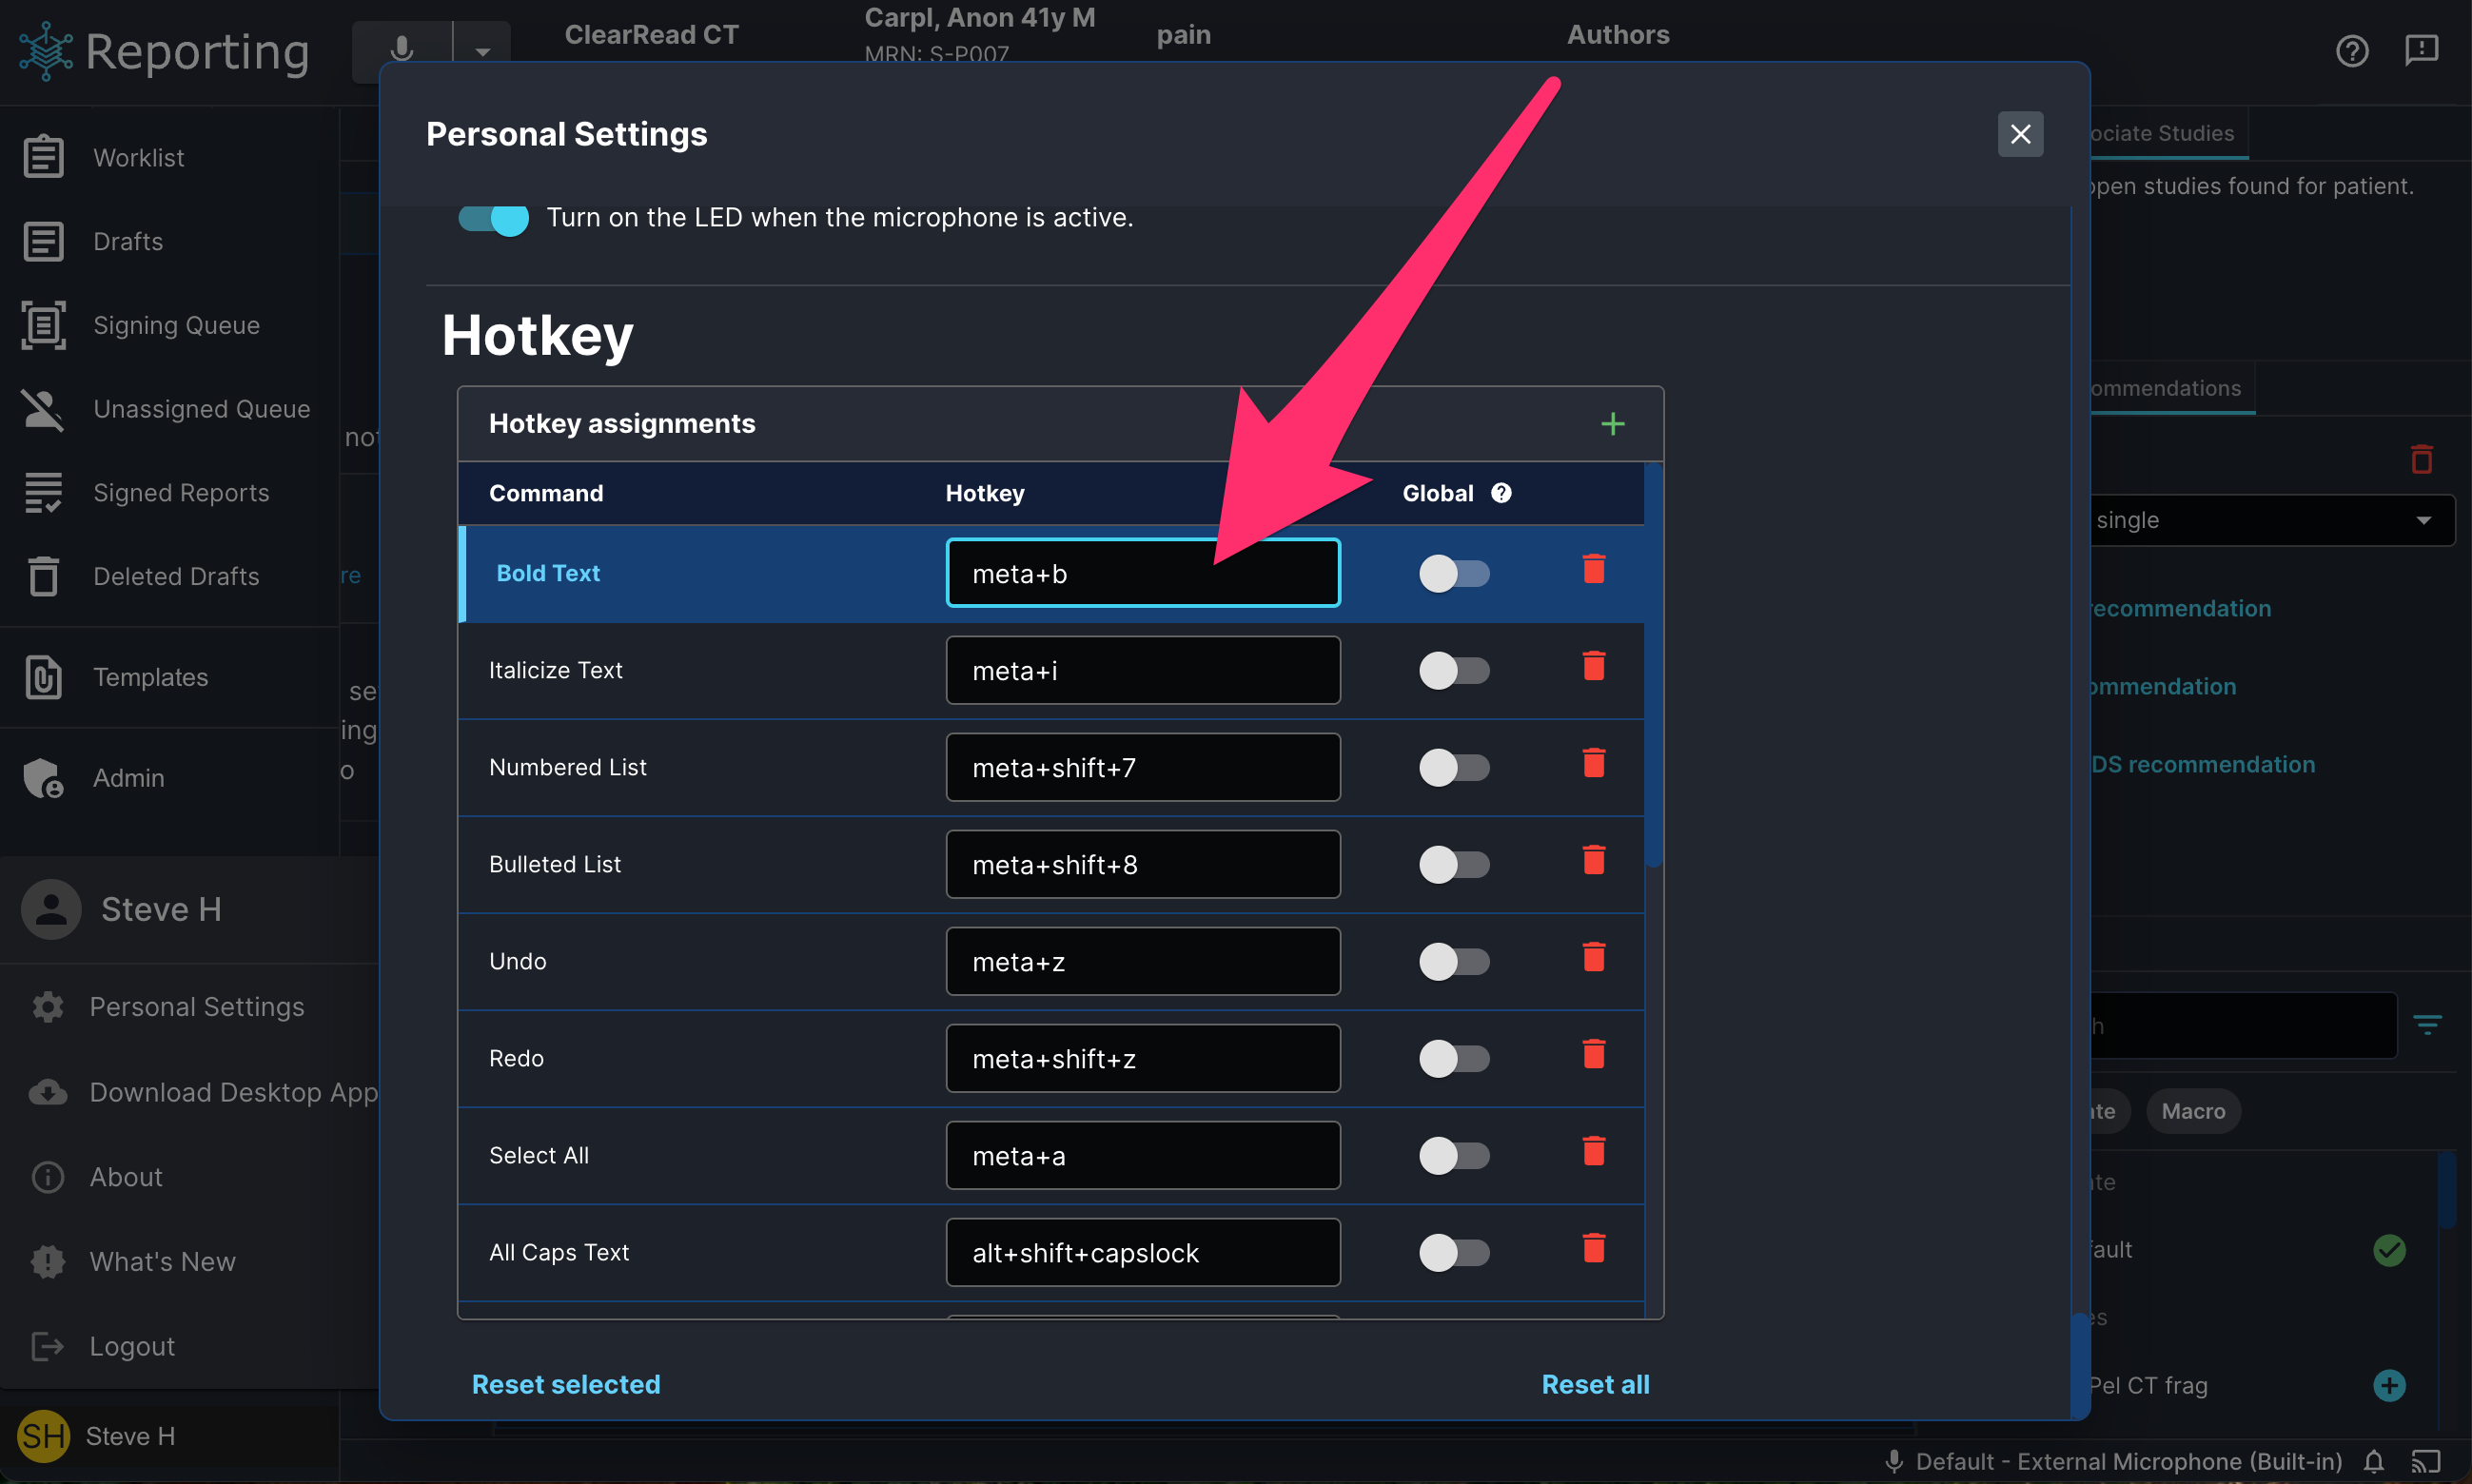Add the Pel CT frag template
This screenshot has height=1484, width=2472.
click(2389, 1385)
